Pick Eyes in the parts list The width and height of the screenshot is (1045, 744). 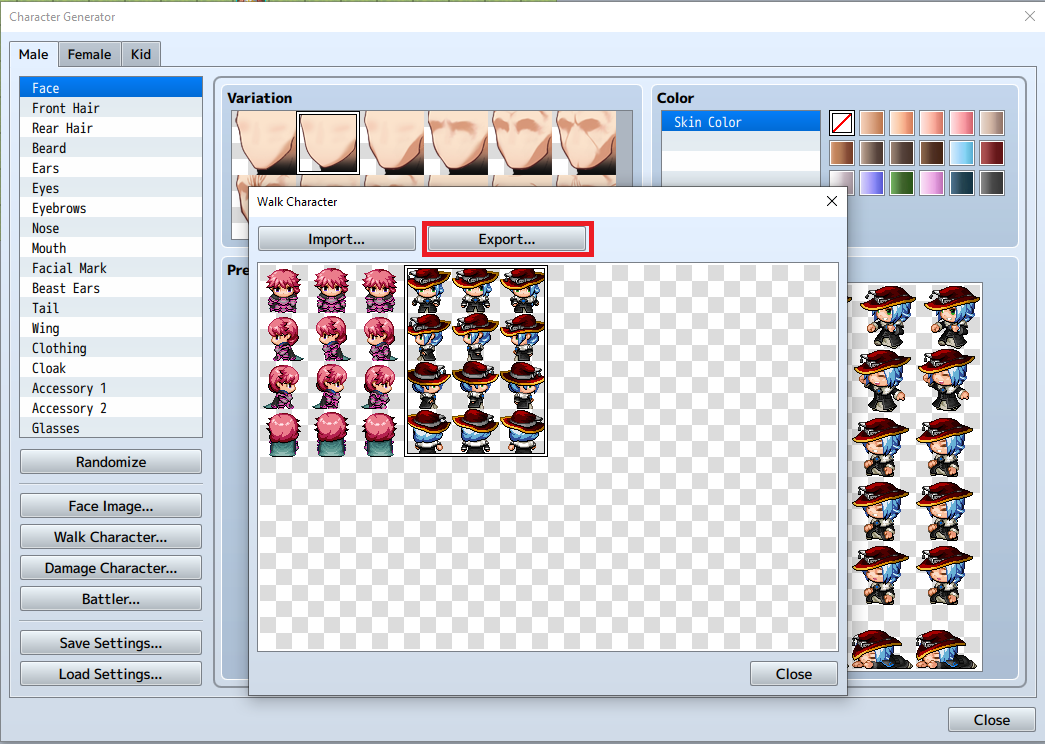(x=111, y=187)
